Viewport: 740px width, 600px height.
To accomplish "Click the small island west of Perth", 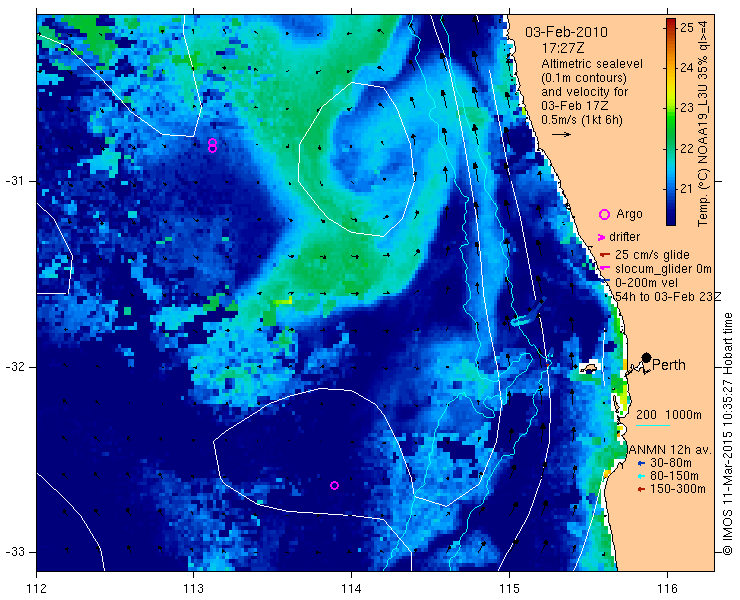I will [x=589, y=368].
